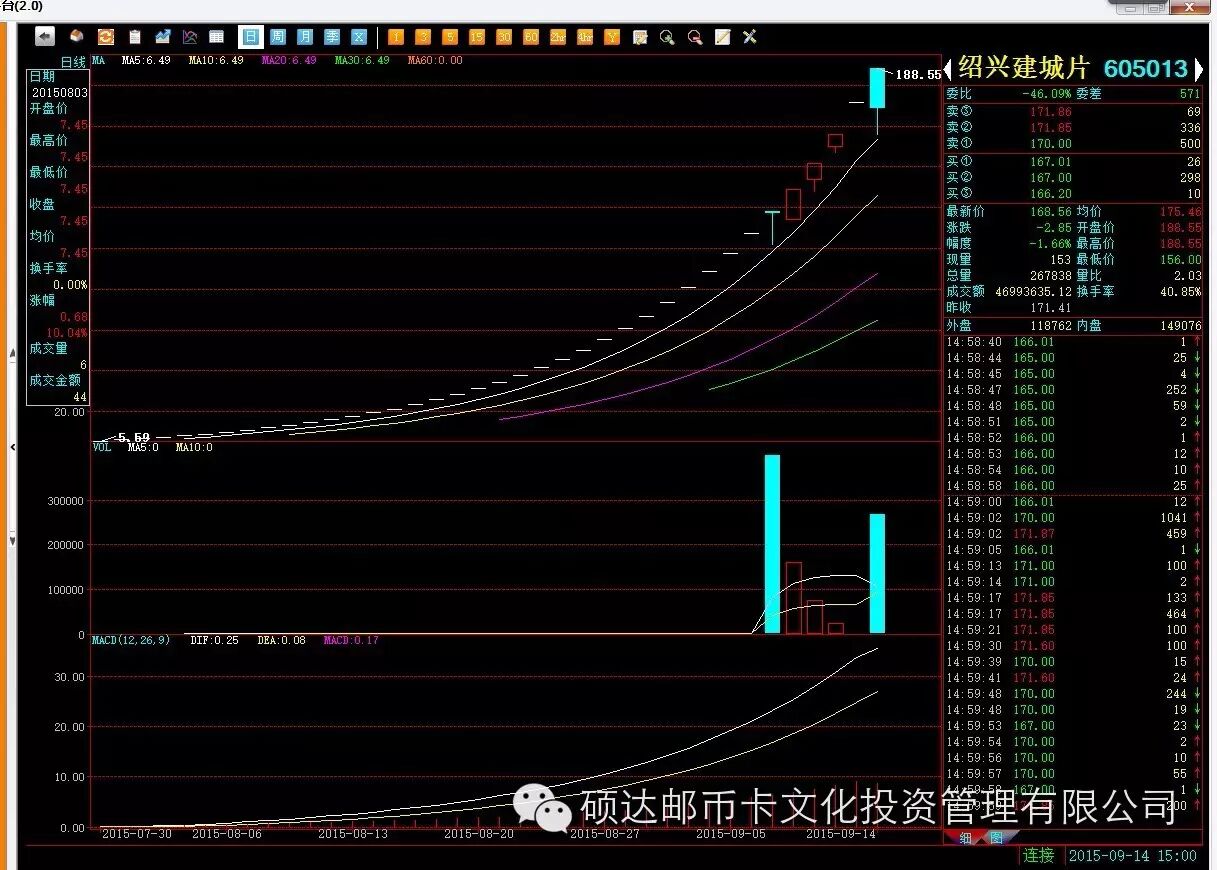The width and height of the screenshot is (1217, 870).
Task: Go to next stock with right arrow
Action: [x=1200, y=68]
